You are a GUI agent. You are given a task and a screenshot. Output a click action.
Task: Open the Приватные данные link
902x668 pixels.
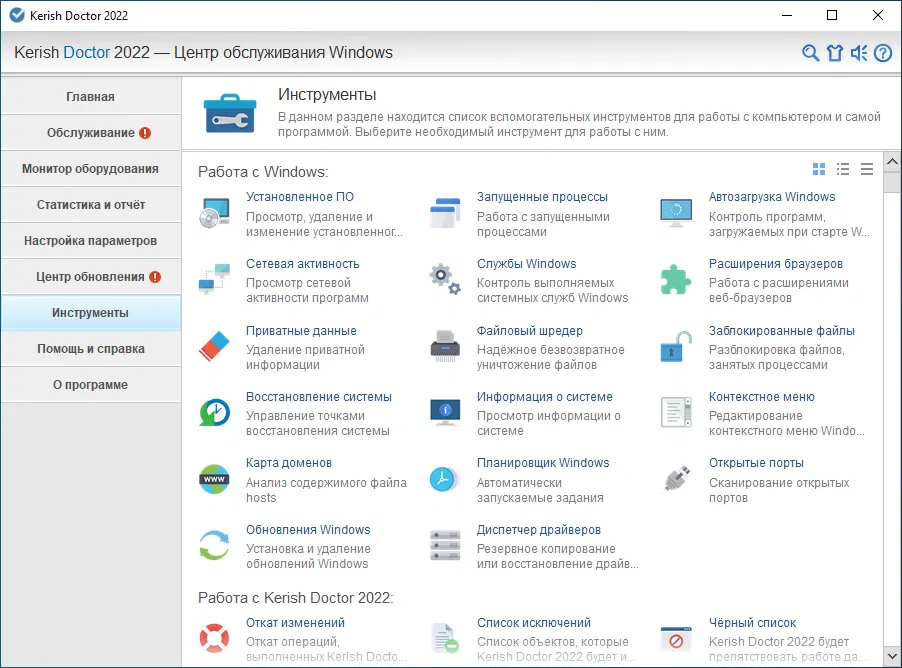301,331
